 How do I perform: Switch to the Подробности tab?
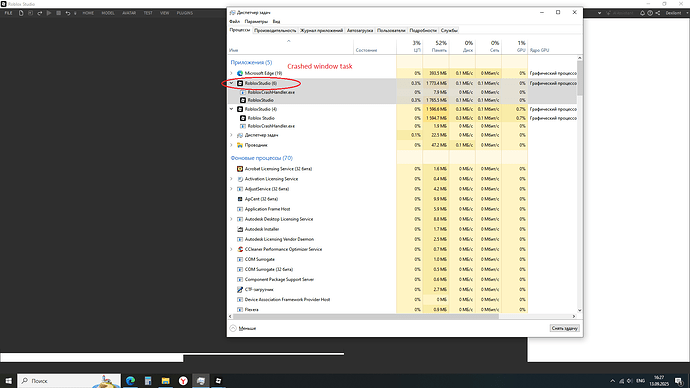[x=423, y=30]
